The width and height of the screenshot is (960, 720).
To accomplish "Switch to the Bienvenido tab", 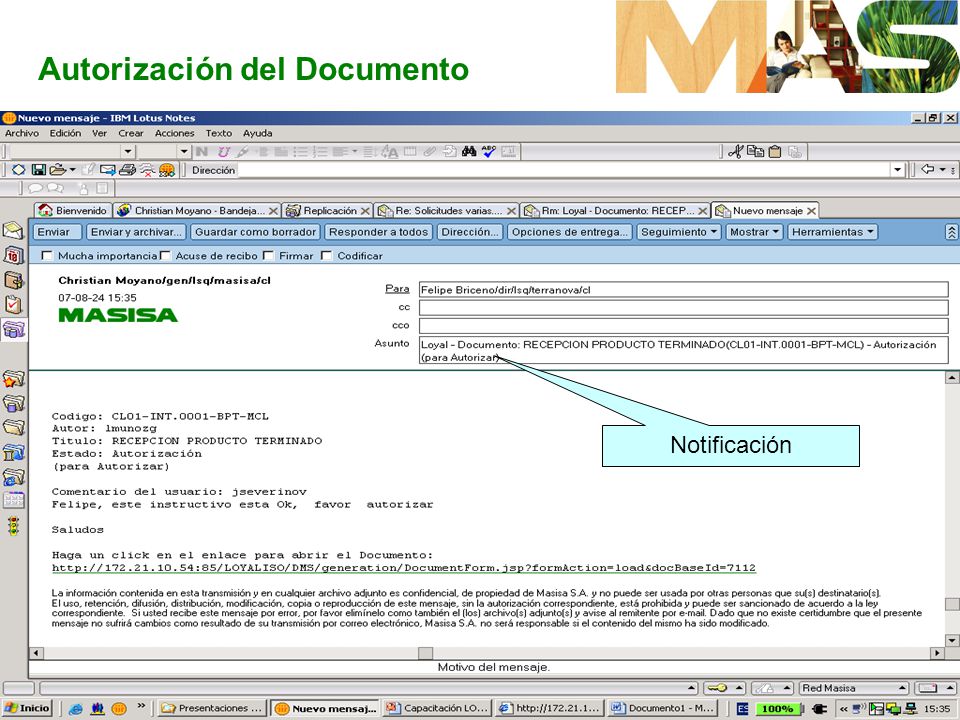I will point(73,211).
